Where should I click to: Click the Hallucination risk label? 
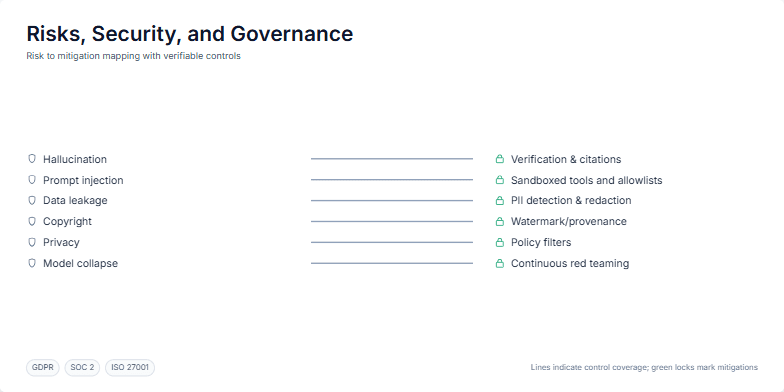(75, 160)
